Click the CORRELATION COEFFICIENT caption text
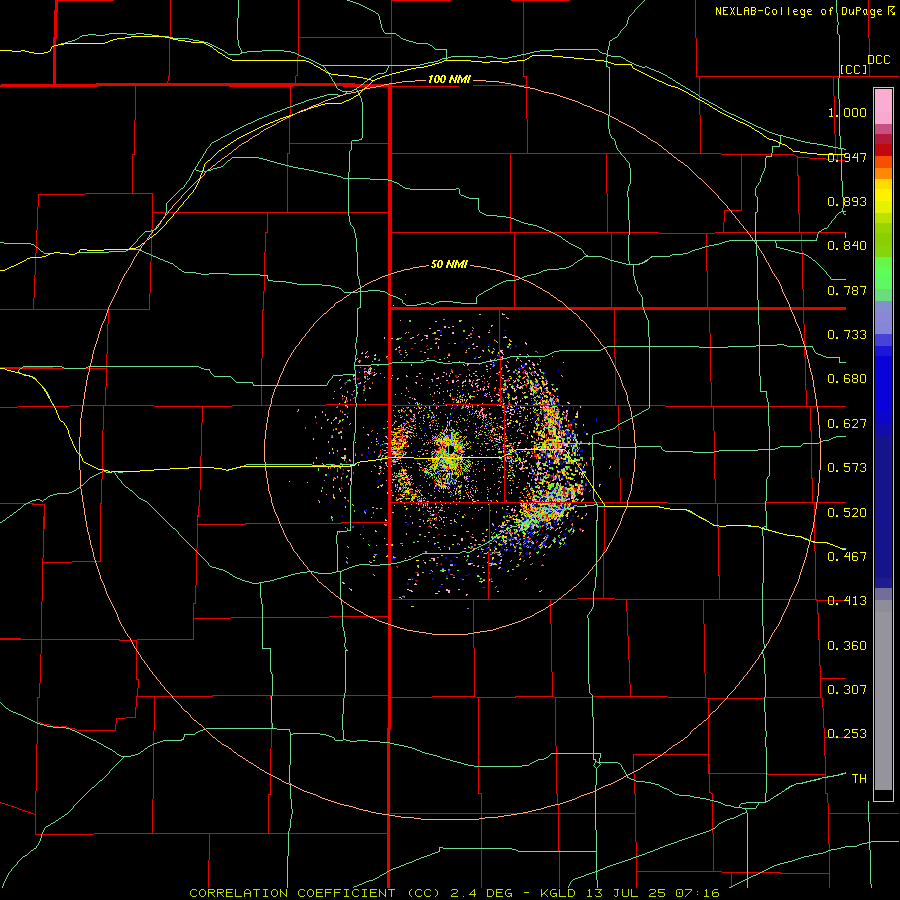 pos(292,893)
